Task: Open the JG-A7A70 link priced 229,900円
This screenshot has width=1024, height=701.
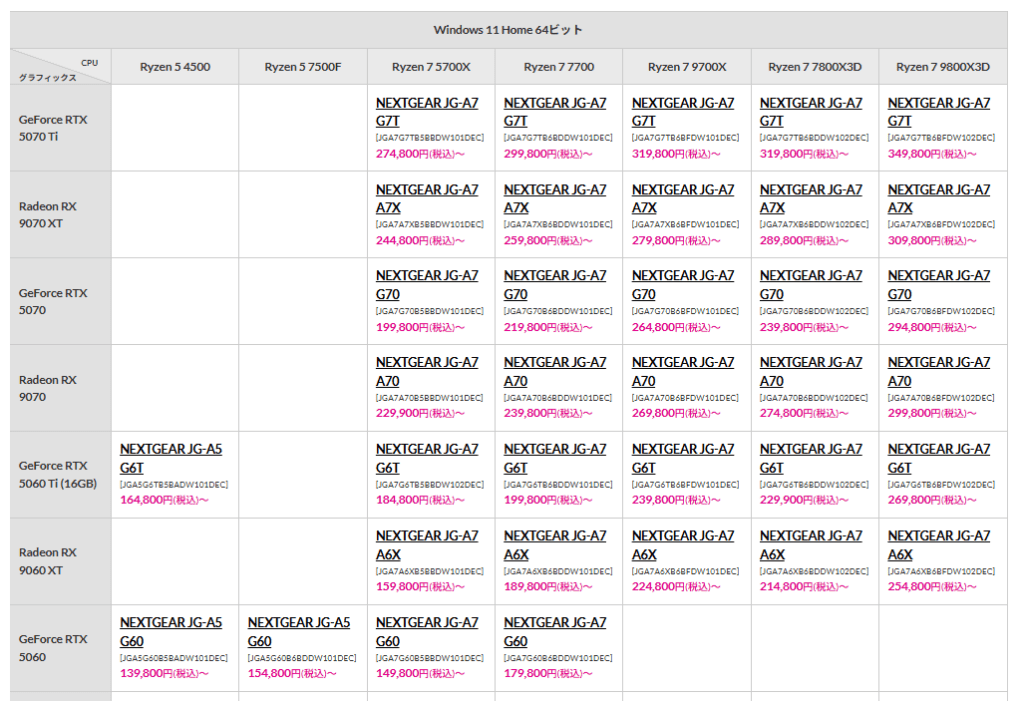Action: [x=426, y=371]
